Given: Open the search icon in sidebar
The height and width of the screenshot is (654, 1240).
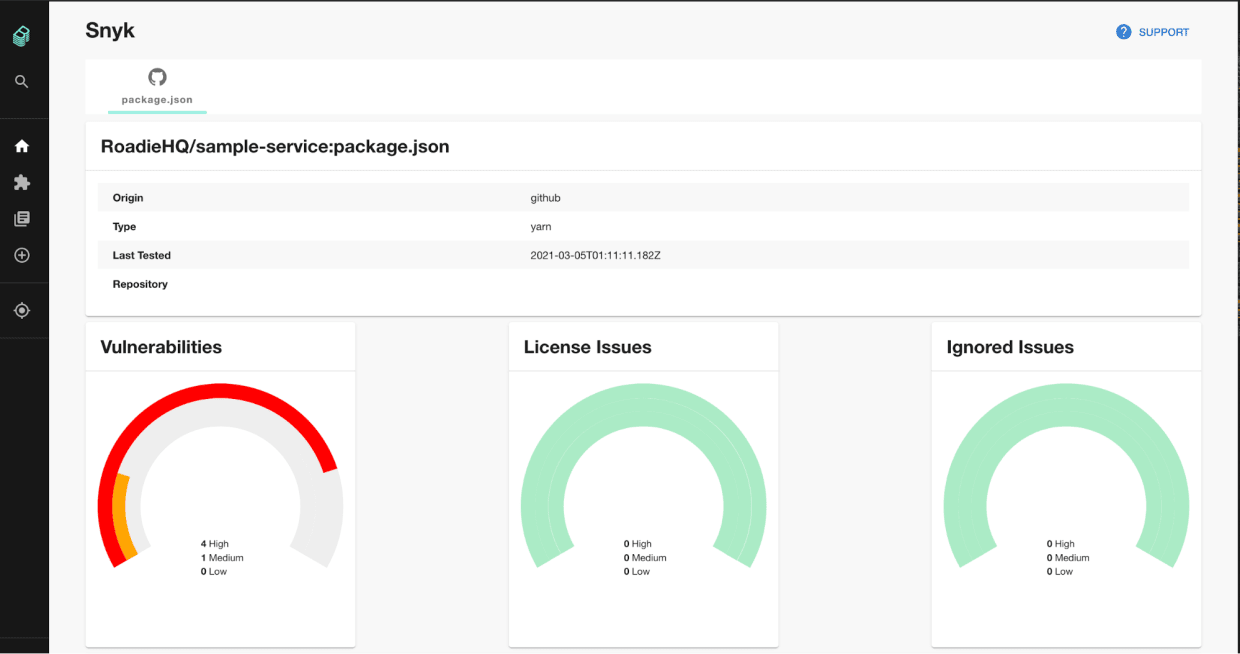Looking at the screenshot, I should click(22, 82).
